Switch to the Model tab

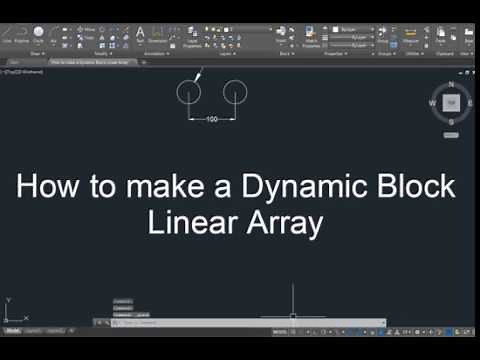(x=13, y=331)
